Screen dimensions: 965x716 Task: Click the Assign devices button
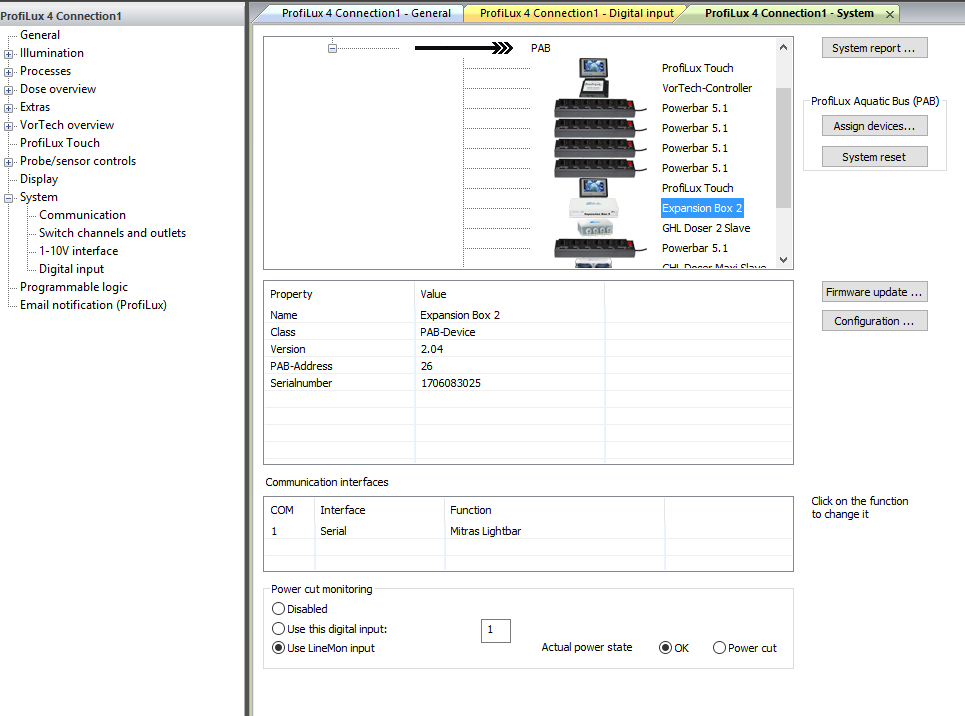874,126
